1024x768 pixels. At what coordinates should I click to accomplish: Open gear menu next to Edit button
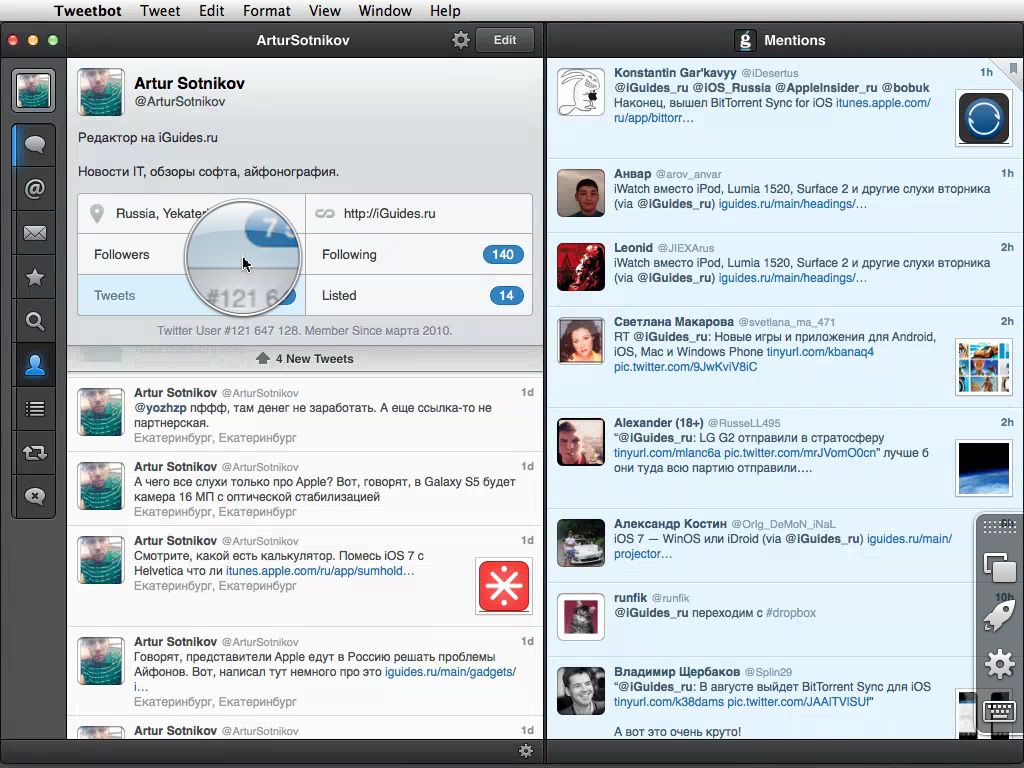(x=461, y=40)
